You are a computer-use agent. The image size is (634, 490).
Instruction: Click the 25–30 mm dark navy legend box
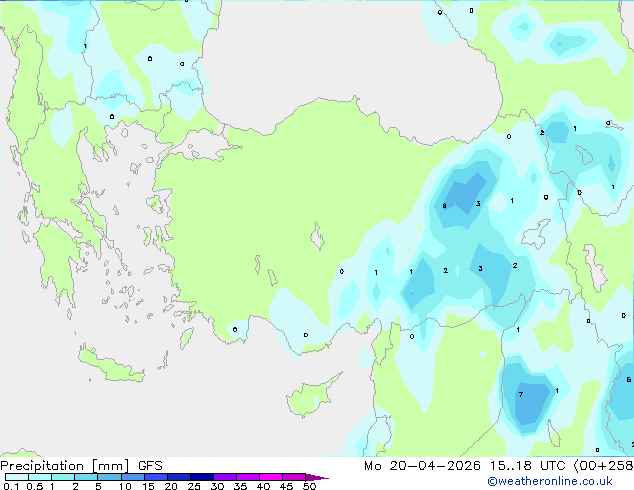click(x=202, y=477)
